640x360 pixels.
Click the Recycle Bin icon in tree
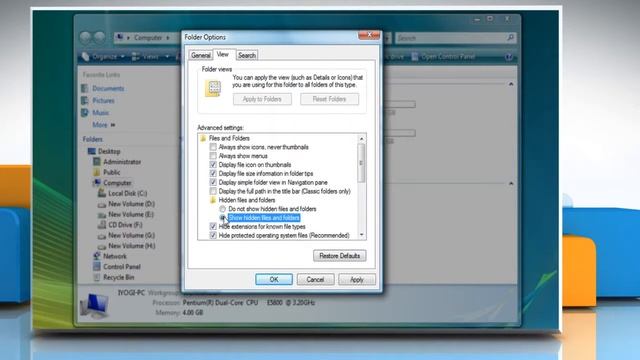click(97, 278)
